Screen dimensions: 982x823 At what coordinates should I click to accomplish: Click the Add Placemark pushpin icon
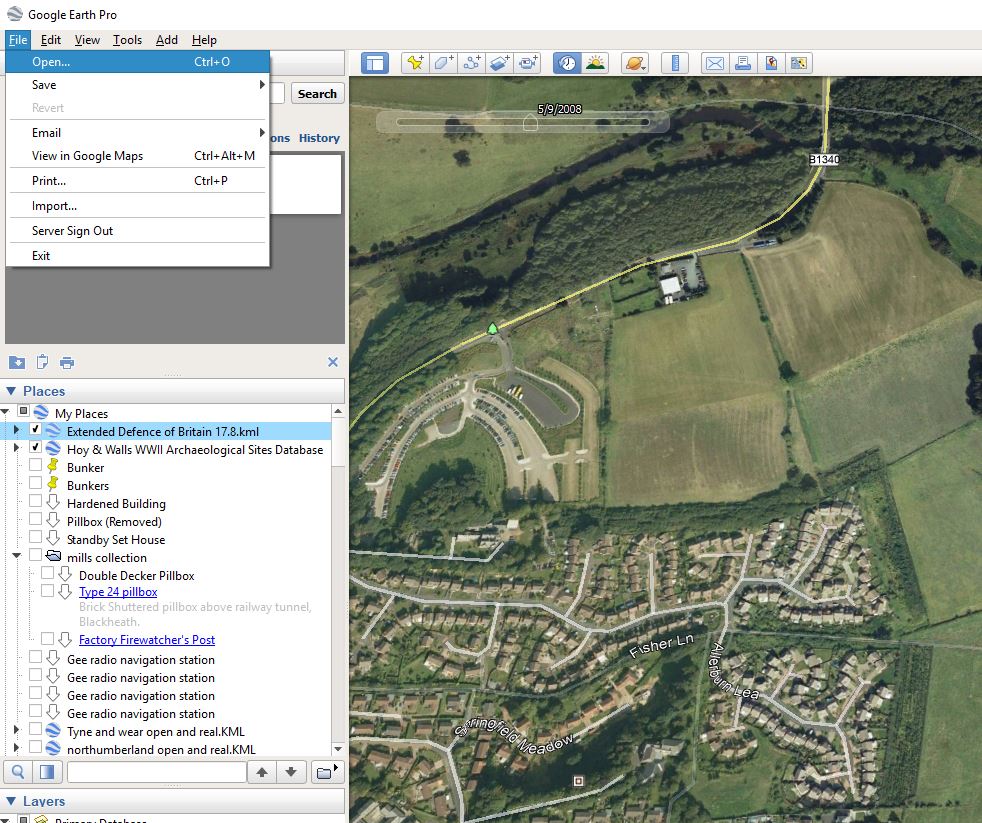pyautogui.click(x=415, y=63)
